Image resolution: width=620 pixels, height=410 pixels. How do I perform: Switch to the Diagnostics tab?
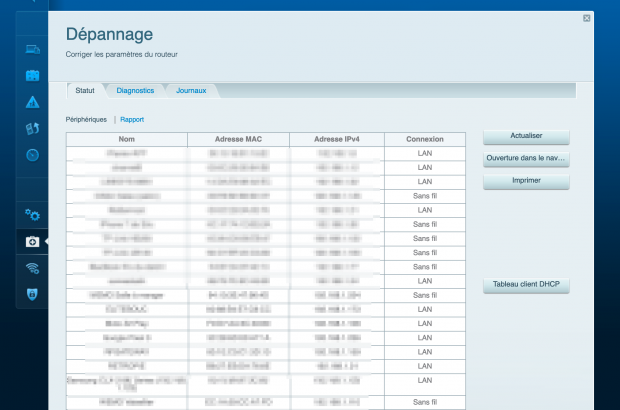135,91
